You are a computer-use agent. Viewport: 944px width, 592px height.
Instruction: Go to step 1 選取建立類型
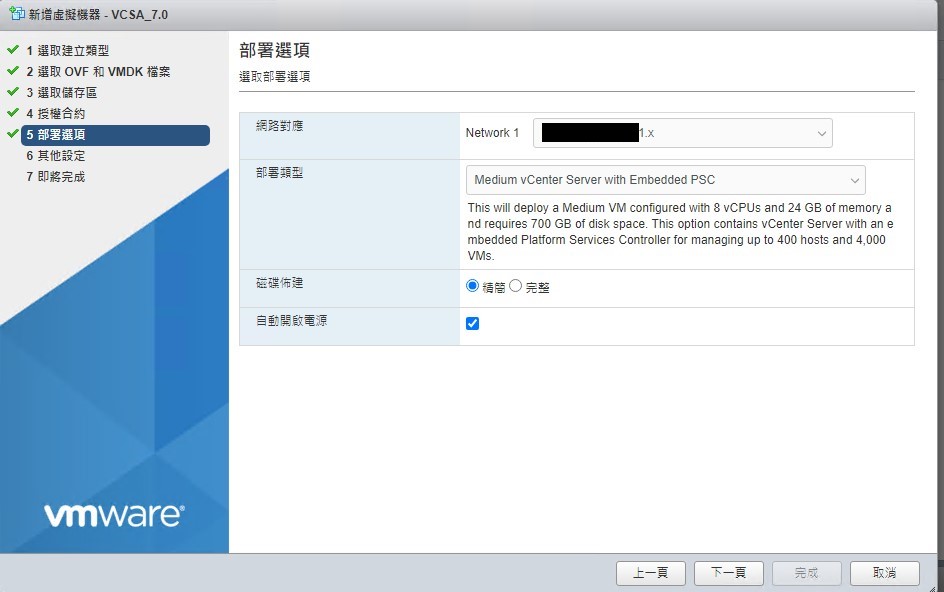[x=67, y=51]
